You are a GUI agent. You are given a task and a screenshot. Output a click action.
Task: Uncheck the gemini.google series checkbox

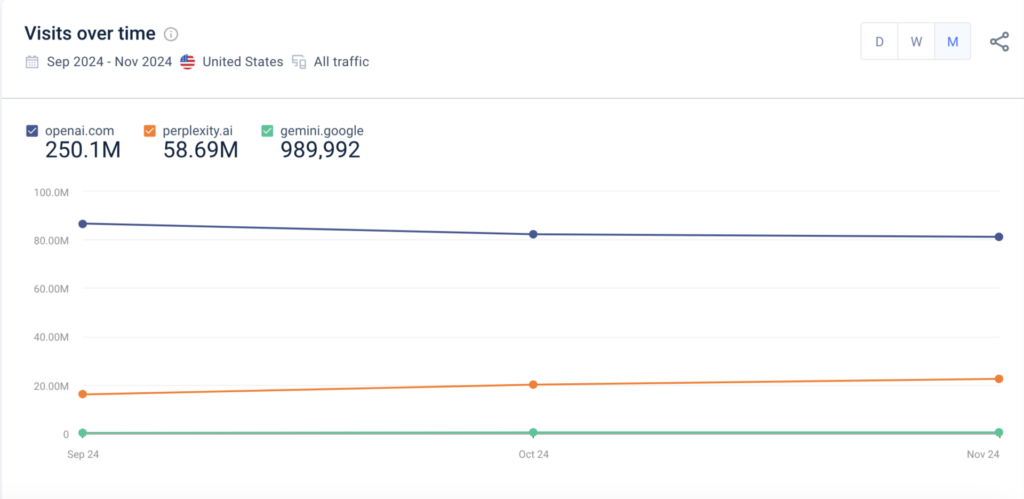click(x=267, y=130)
